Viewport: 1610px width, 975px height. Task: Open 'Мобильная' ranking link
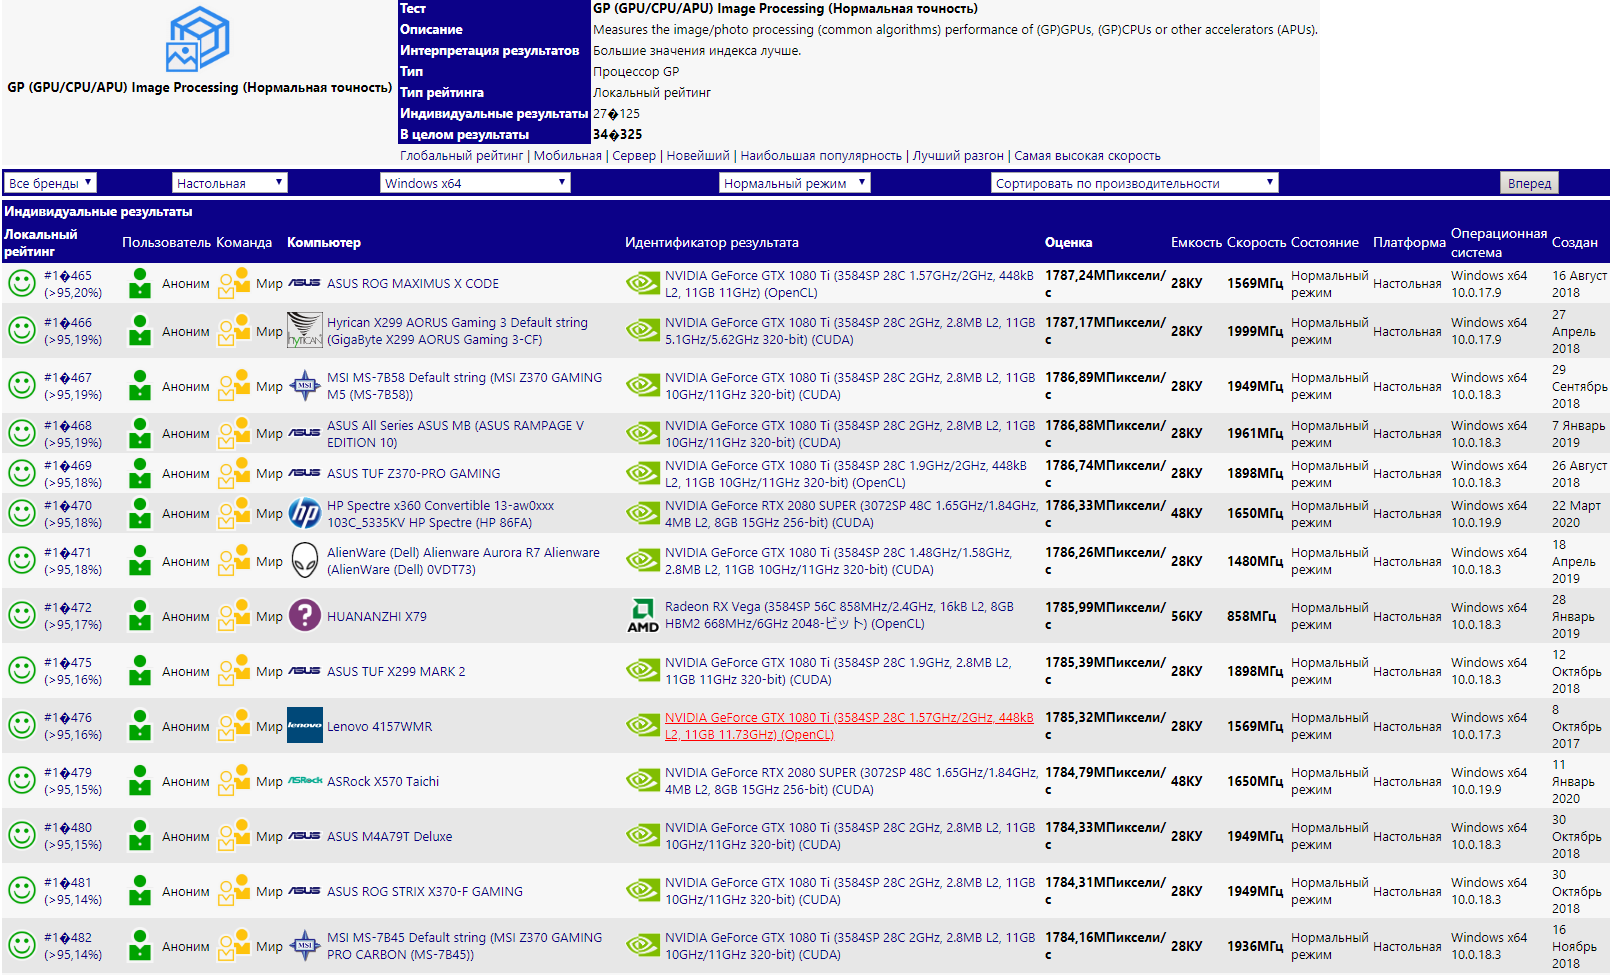(568, 155)
